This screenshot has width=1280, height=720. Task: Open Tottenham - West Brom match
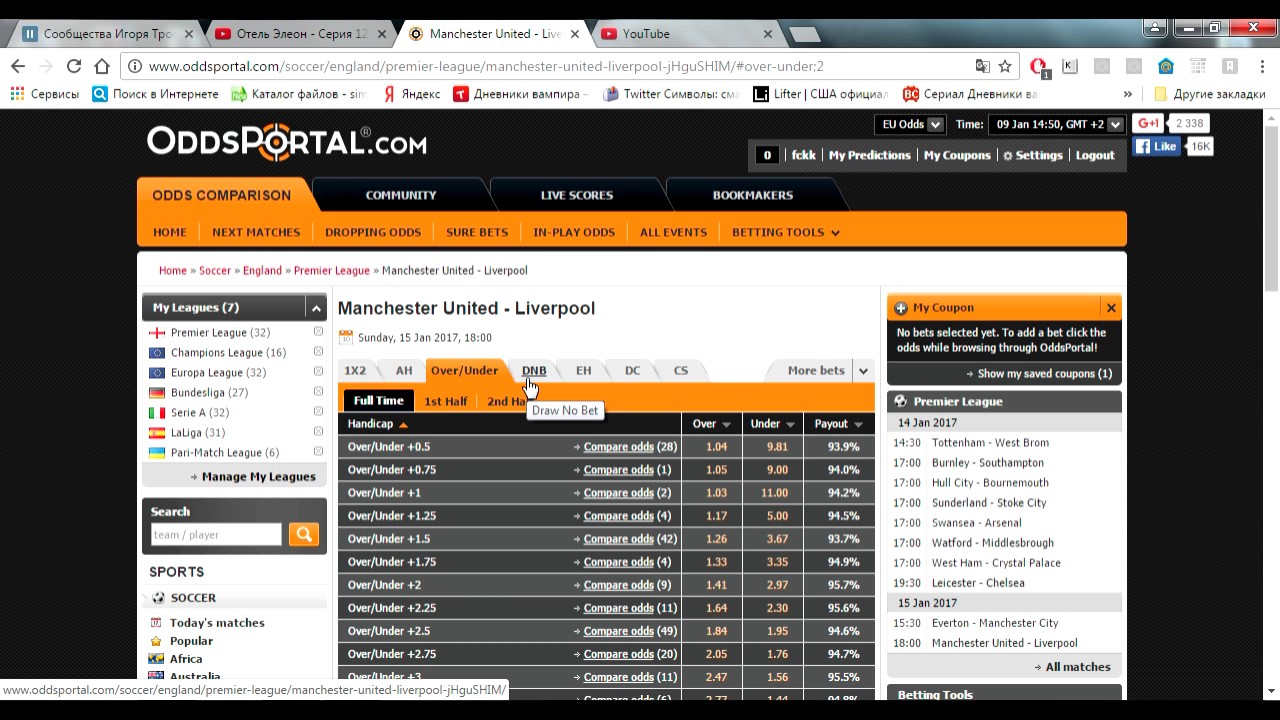coord(990,443)
